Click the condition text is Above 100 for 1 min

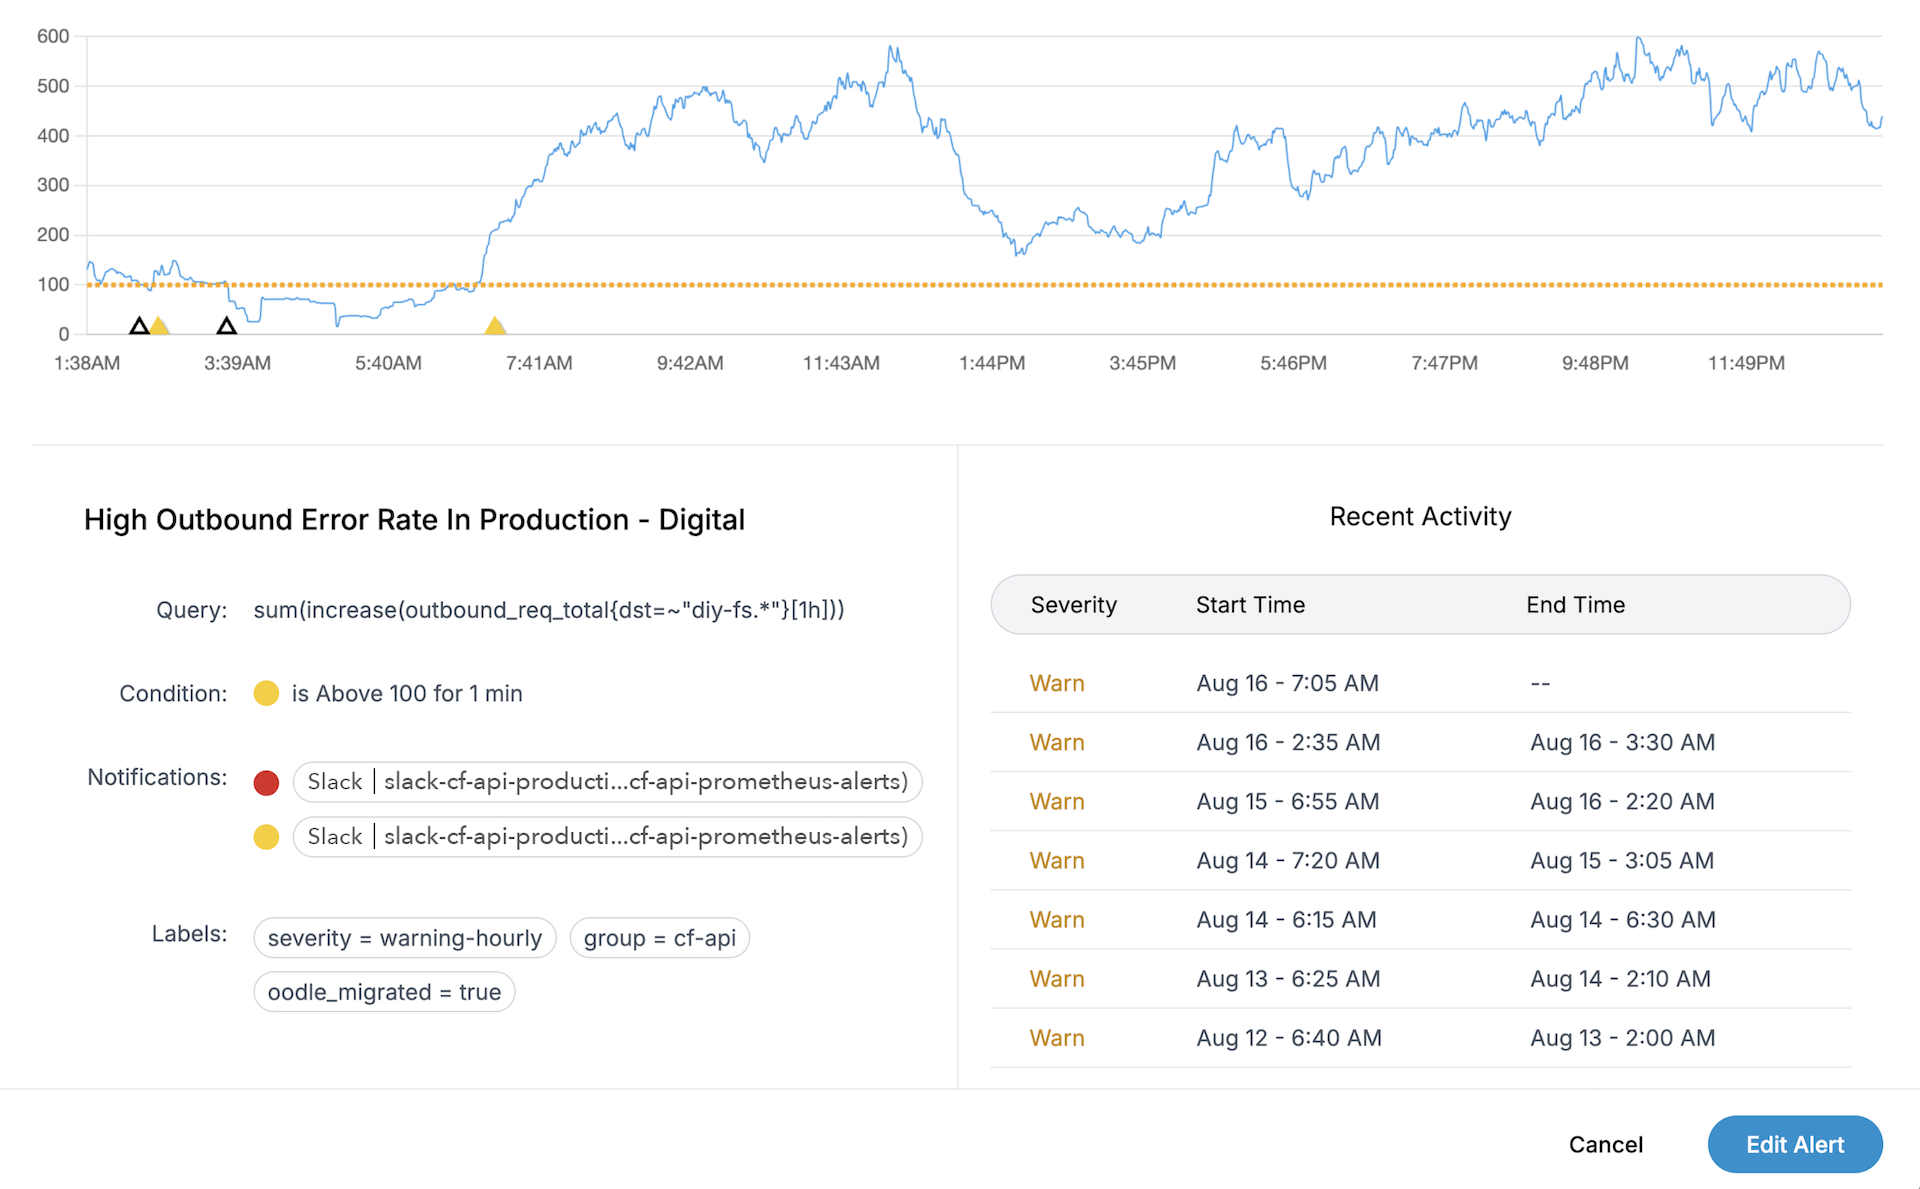coord(407,693)
